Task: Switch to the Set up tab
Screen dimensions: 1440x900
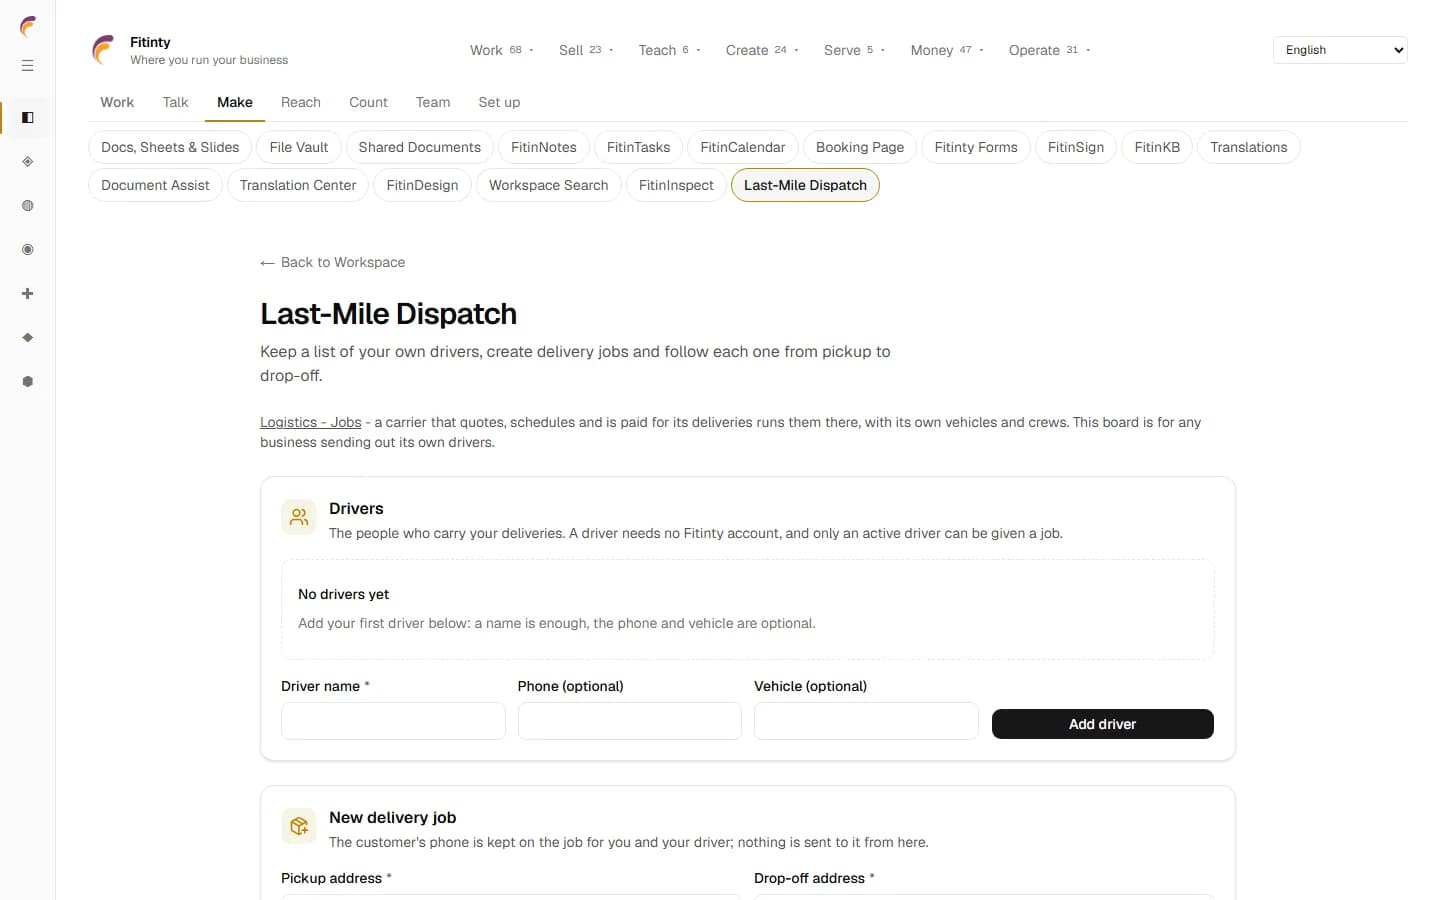Action: tap(499, 102)
